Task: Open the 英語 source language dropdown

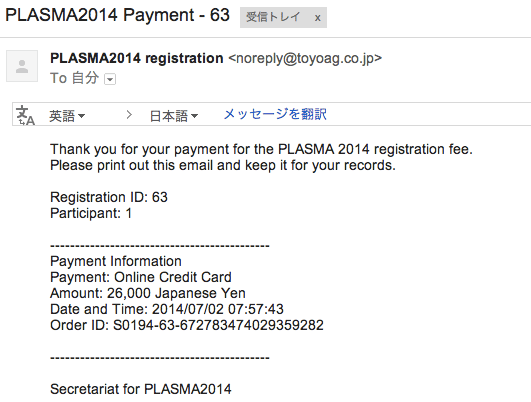Action: tap(67, 116)
